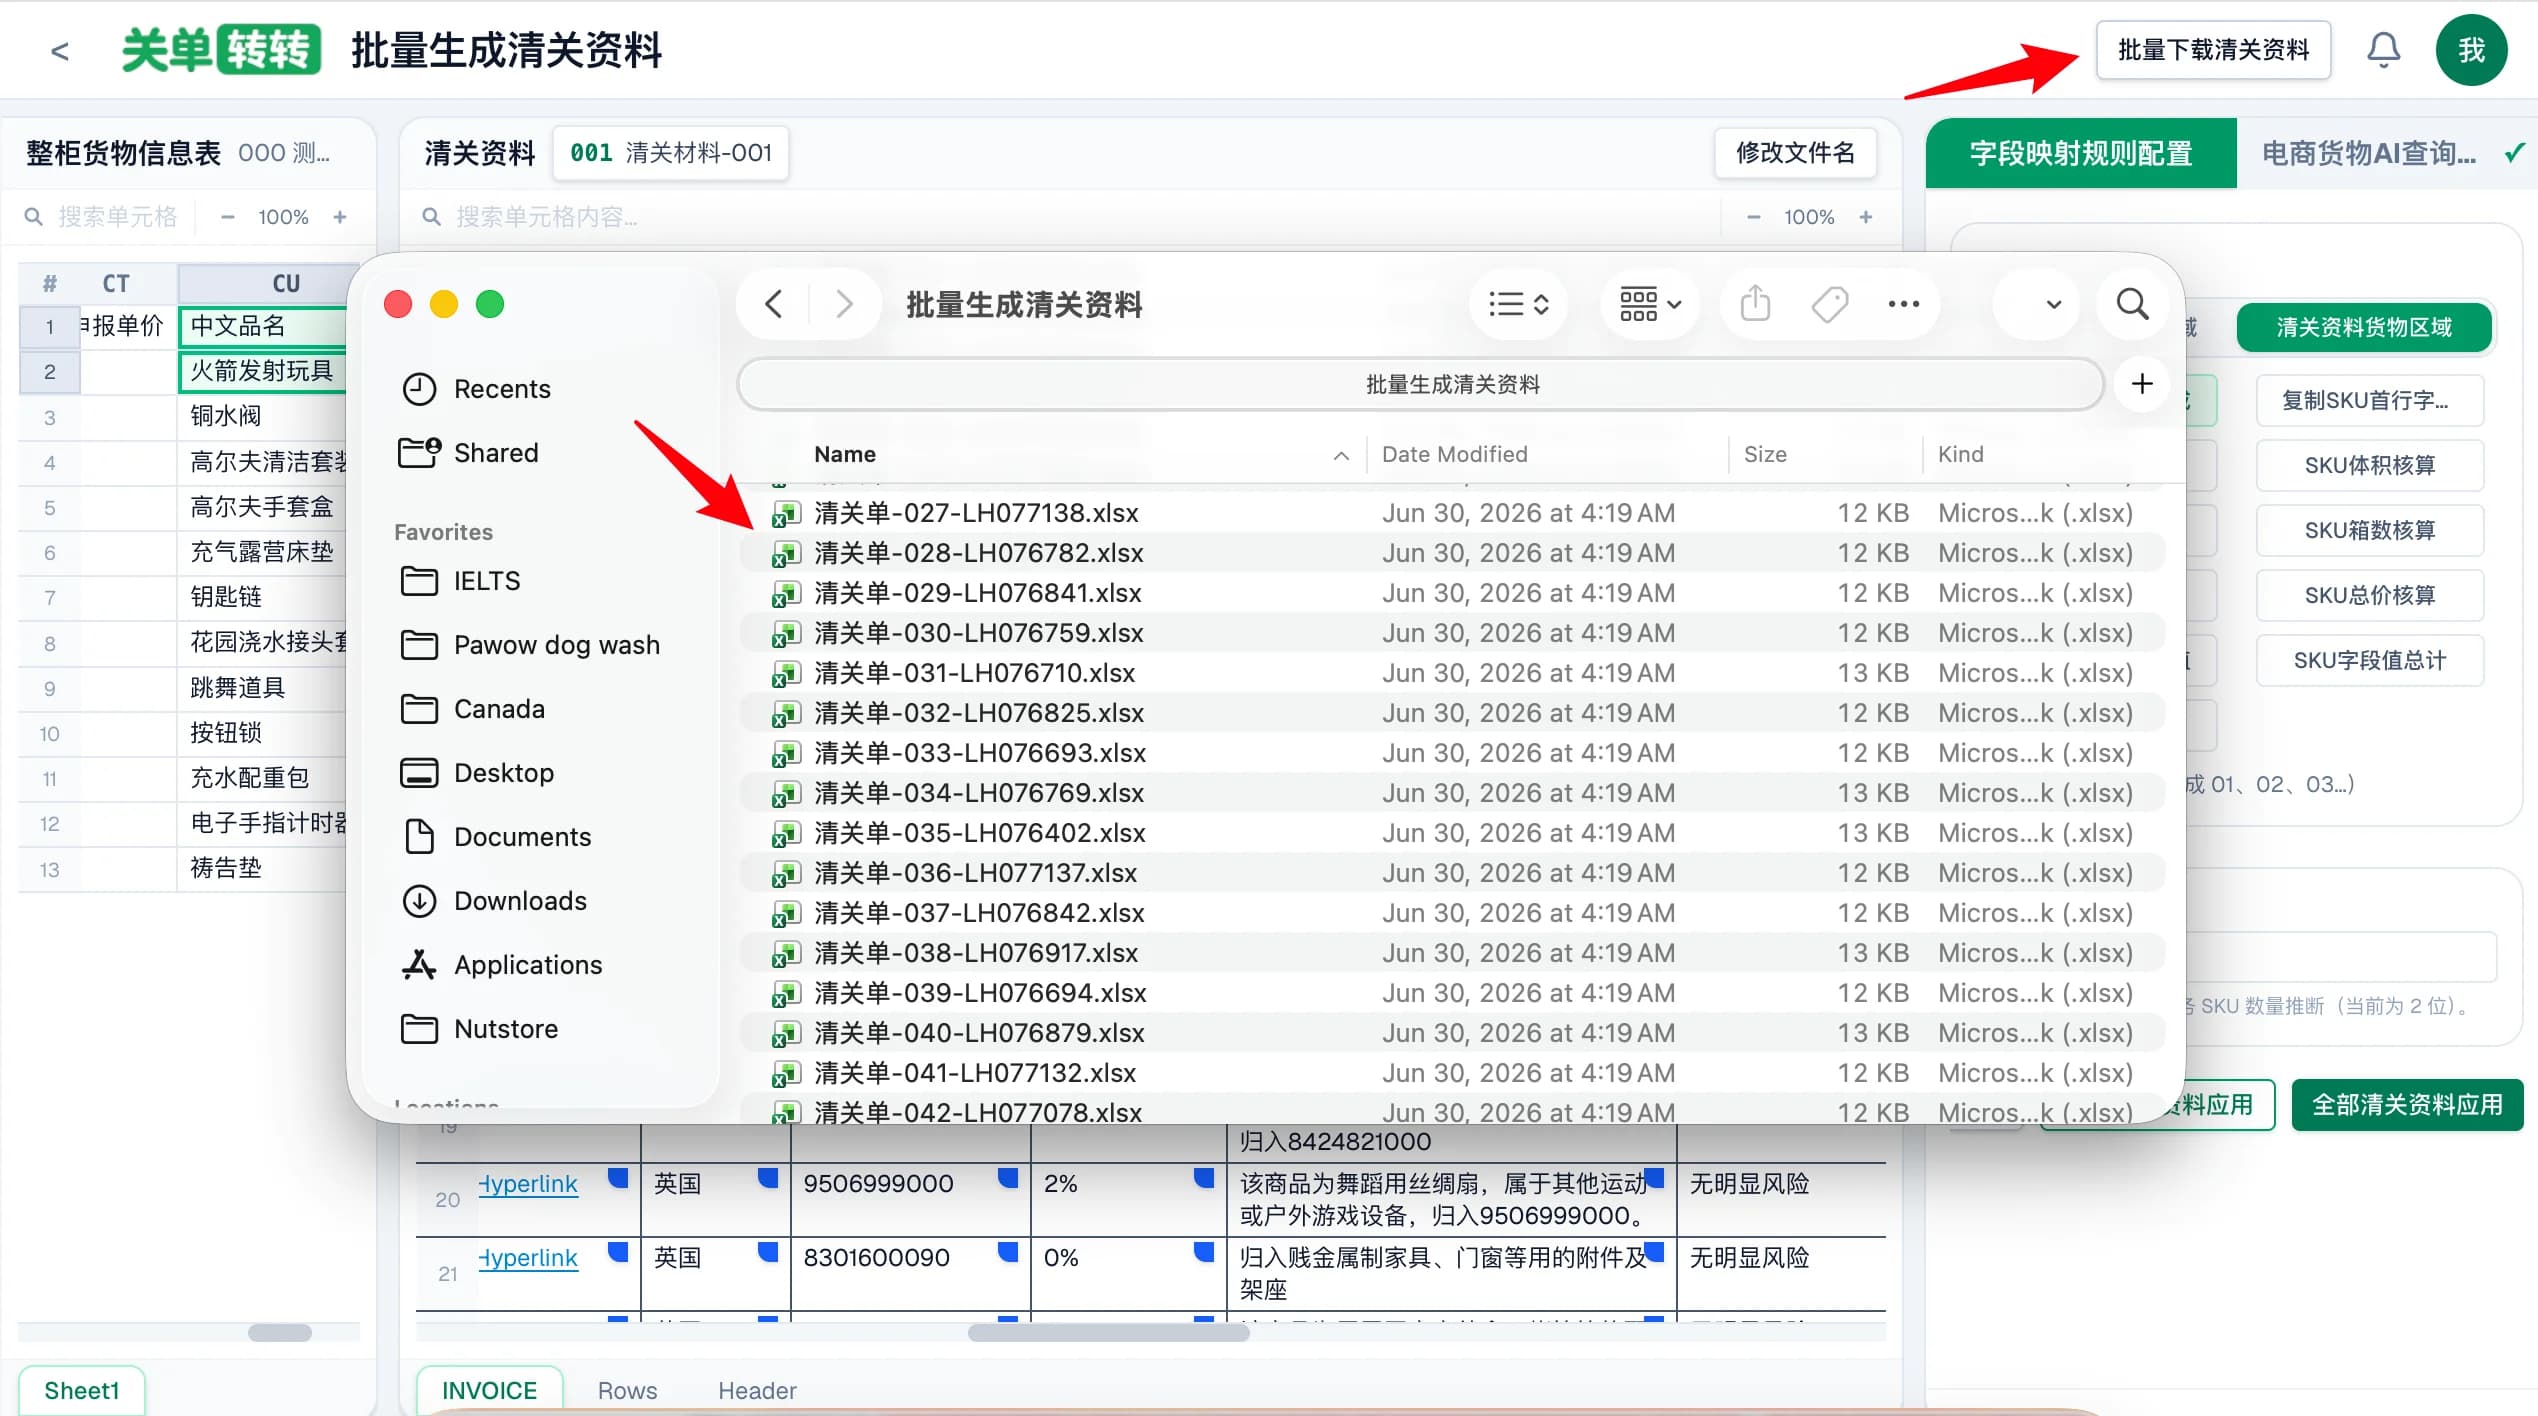This screenshot has width=2538, height=1416.
Task: Zoom in 清关资料 sheet with plus icon
Action: pos(1865,217)
